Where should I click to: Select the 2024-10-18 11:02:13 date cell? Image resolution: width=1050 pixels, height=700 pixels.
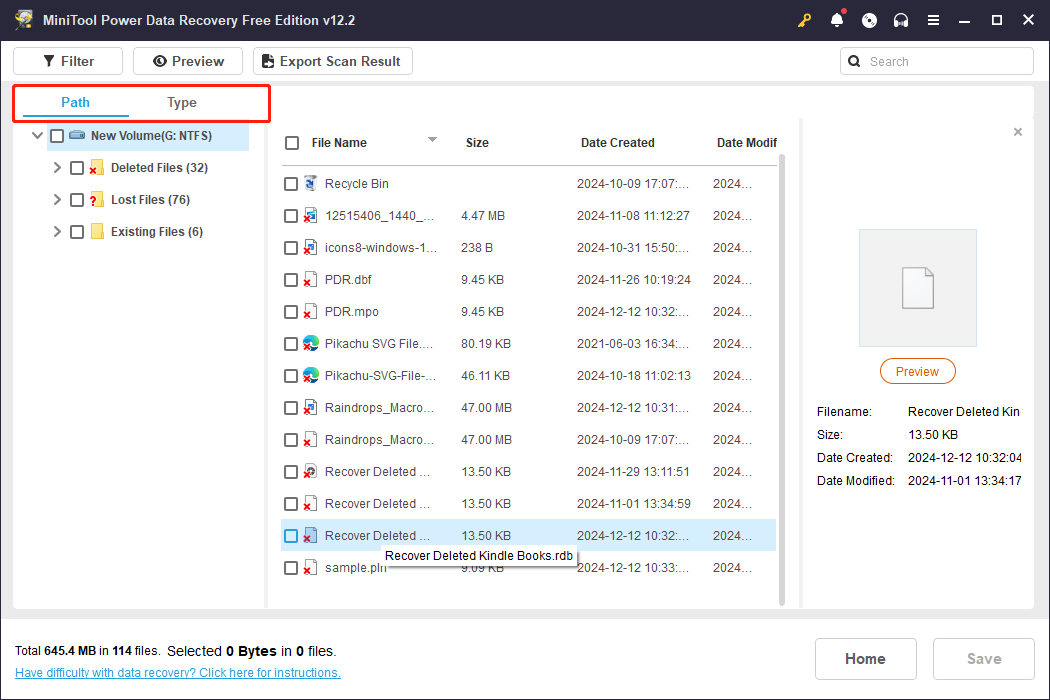[x=633, y=376]
